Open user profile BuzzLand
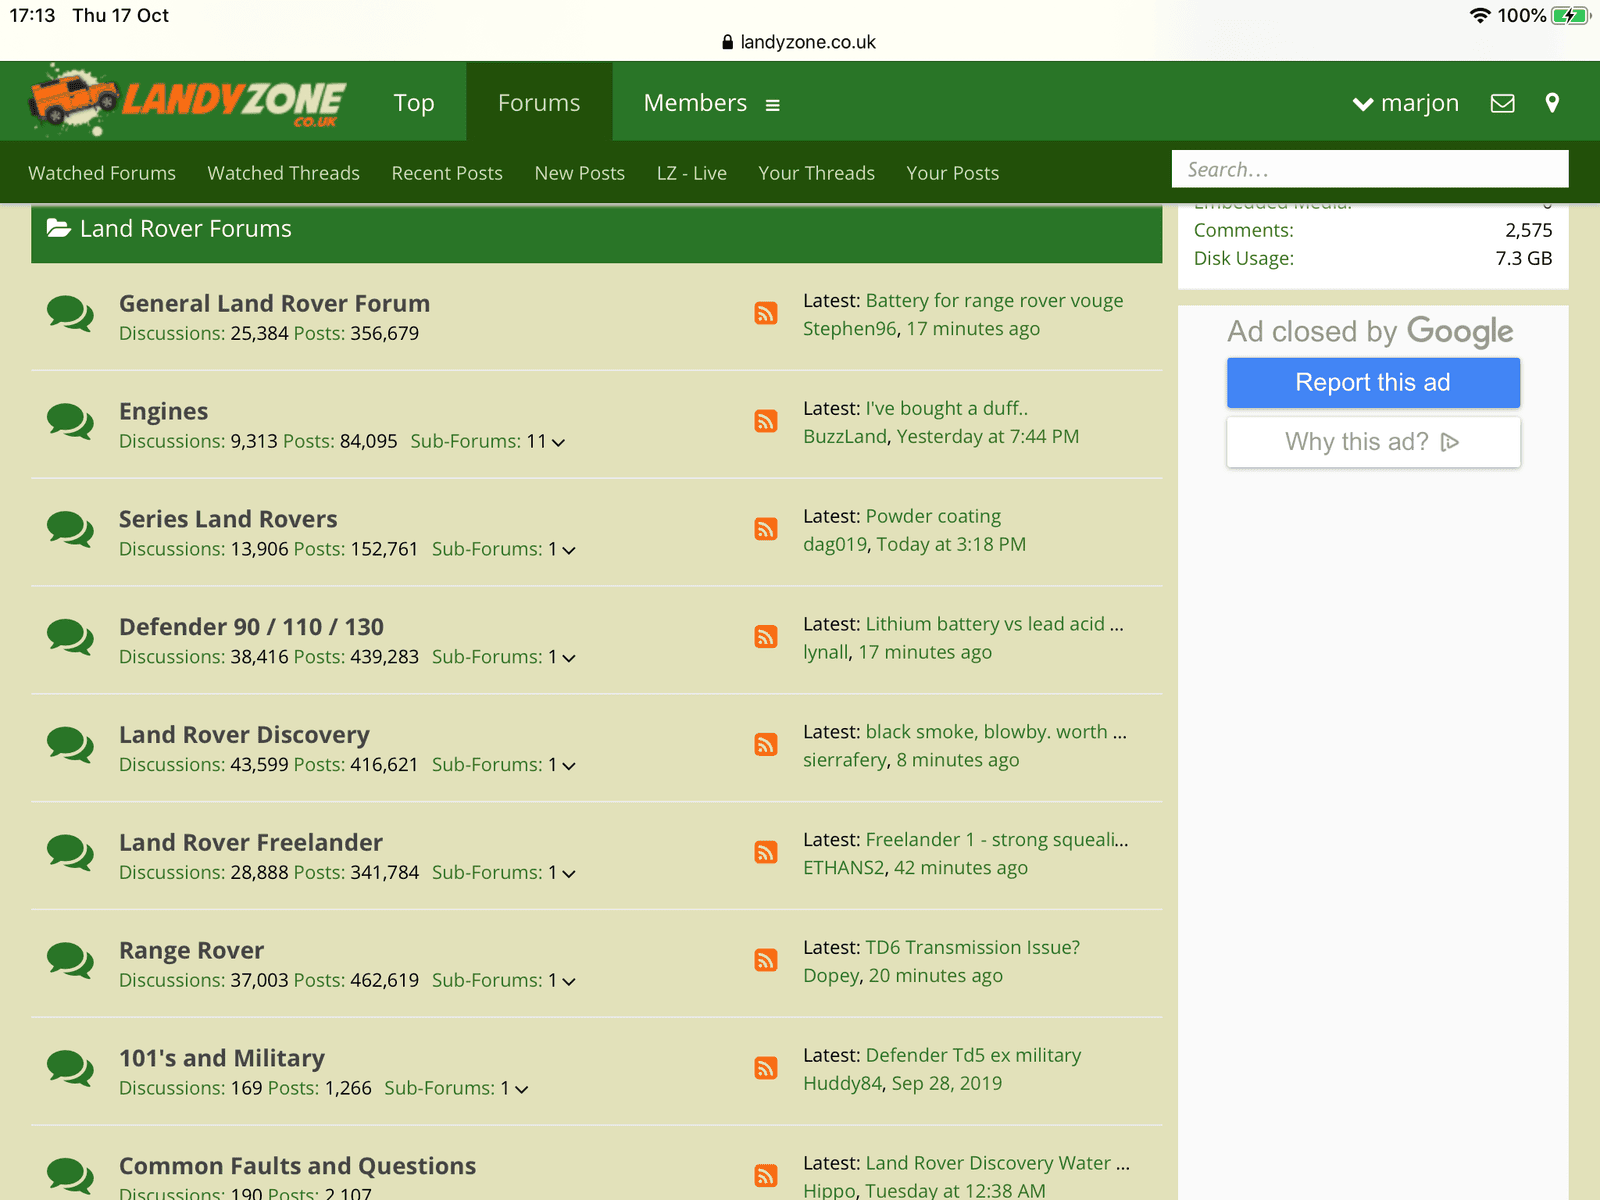Screen dimensions: 1600x1200 coord(845,437)
